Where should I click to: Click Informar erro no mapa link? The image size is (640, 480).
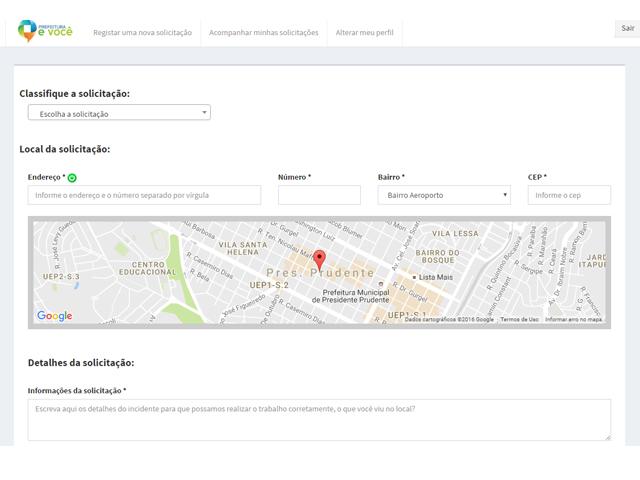573,320
